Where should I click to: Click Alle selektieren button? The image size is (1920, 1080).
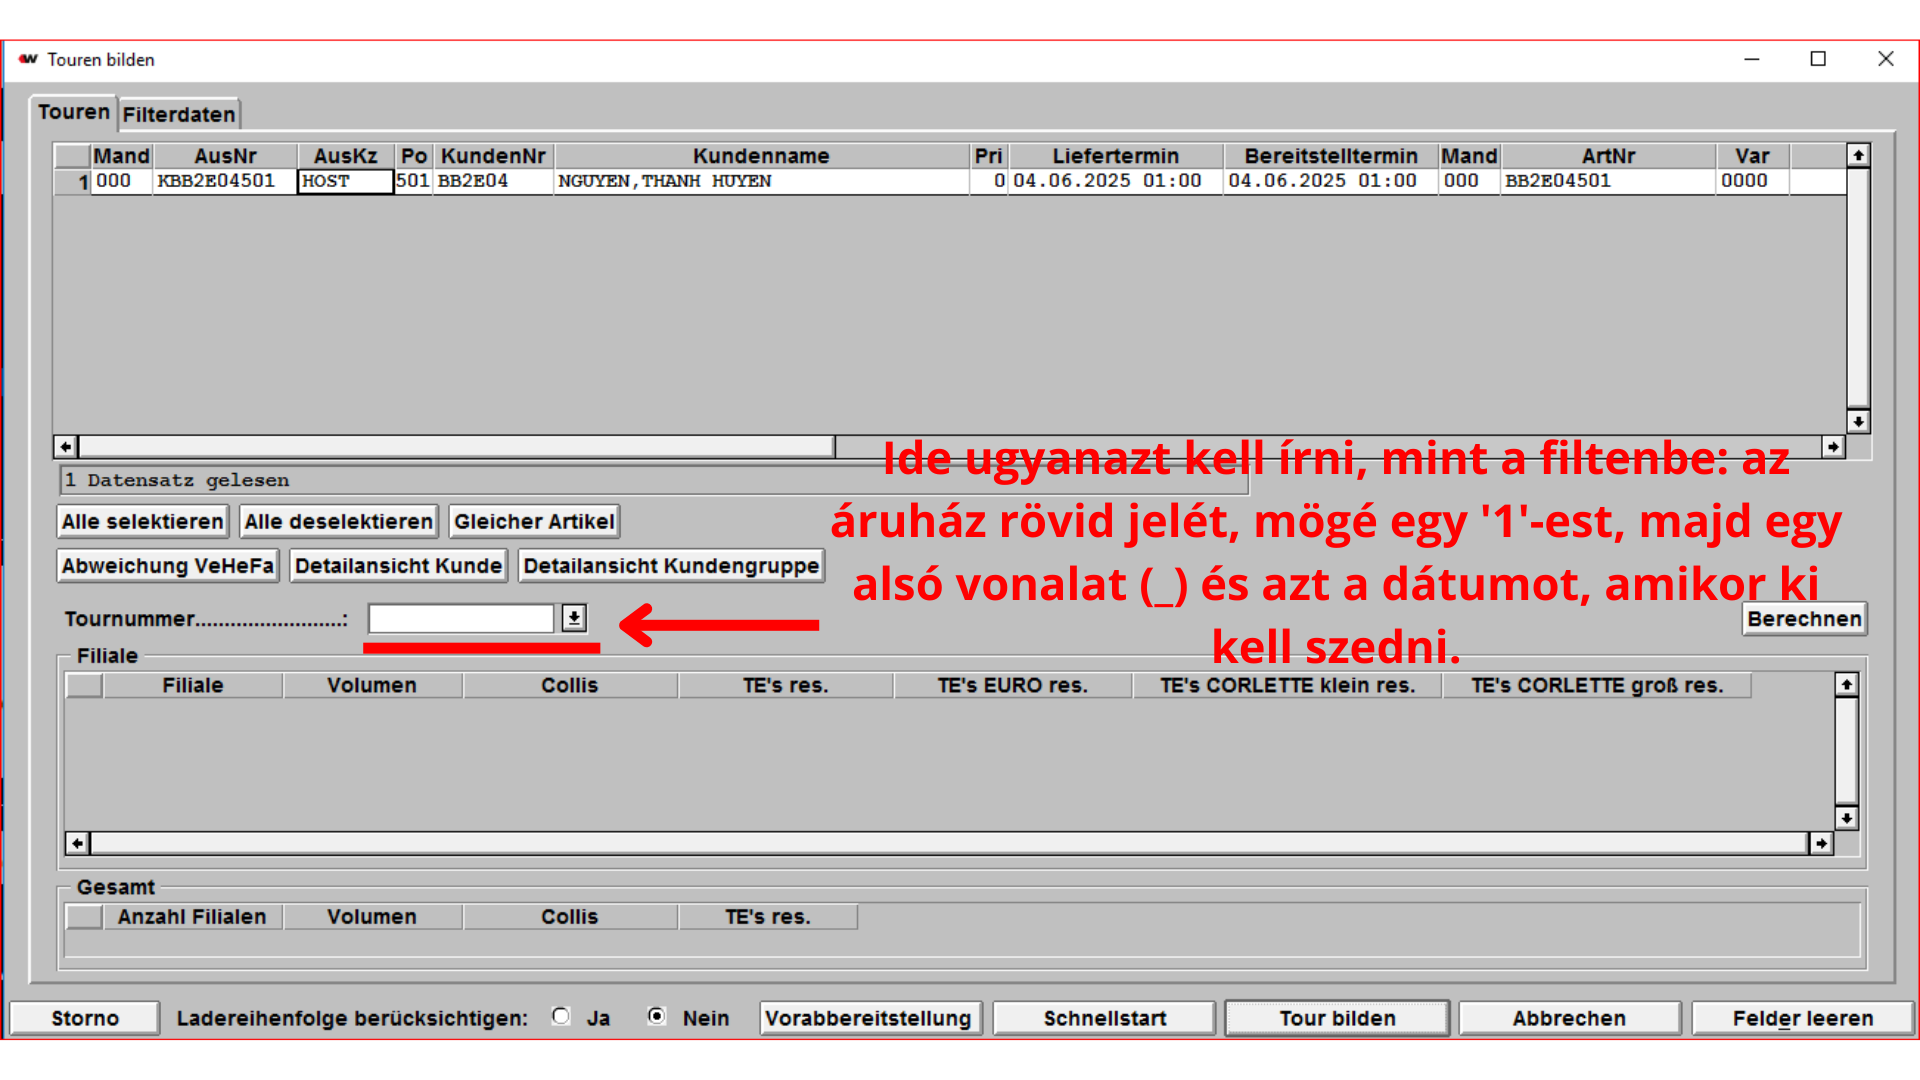coord(143,521)
